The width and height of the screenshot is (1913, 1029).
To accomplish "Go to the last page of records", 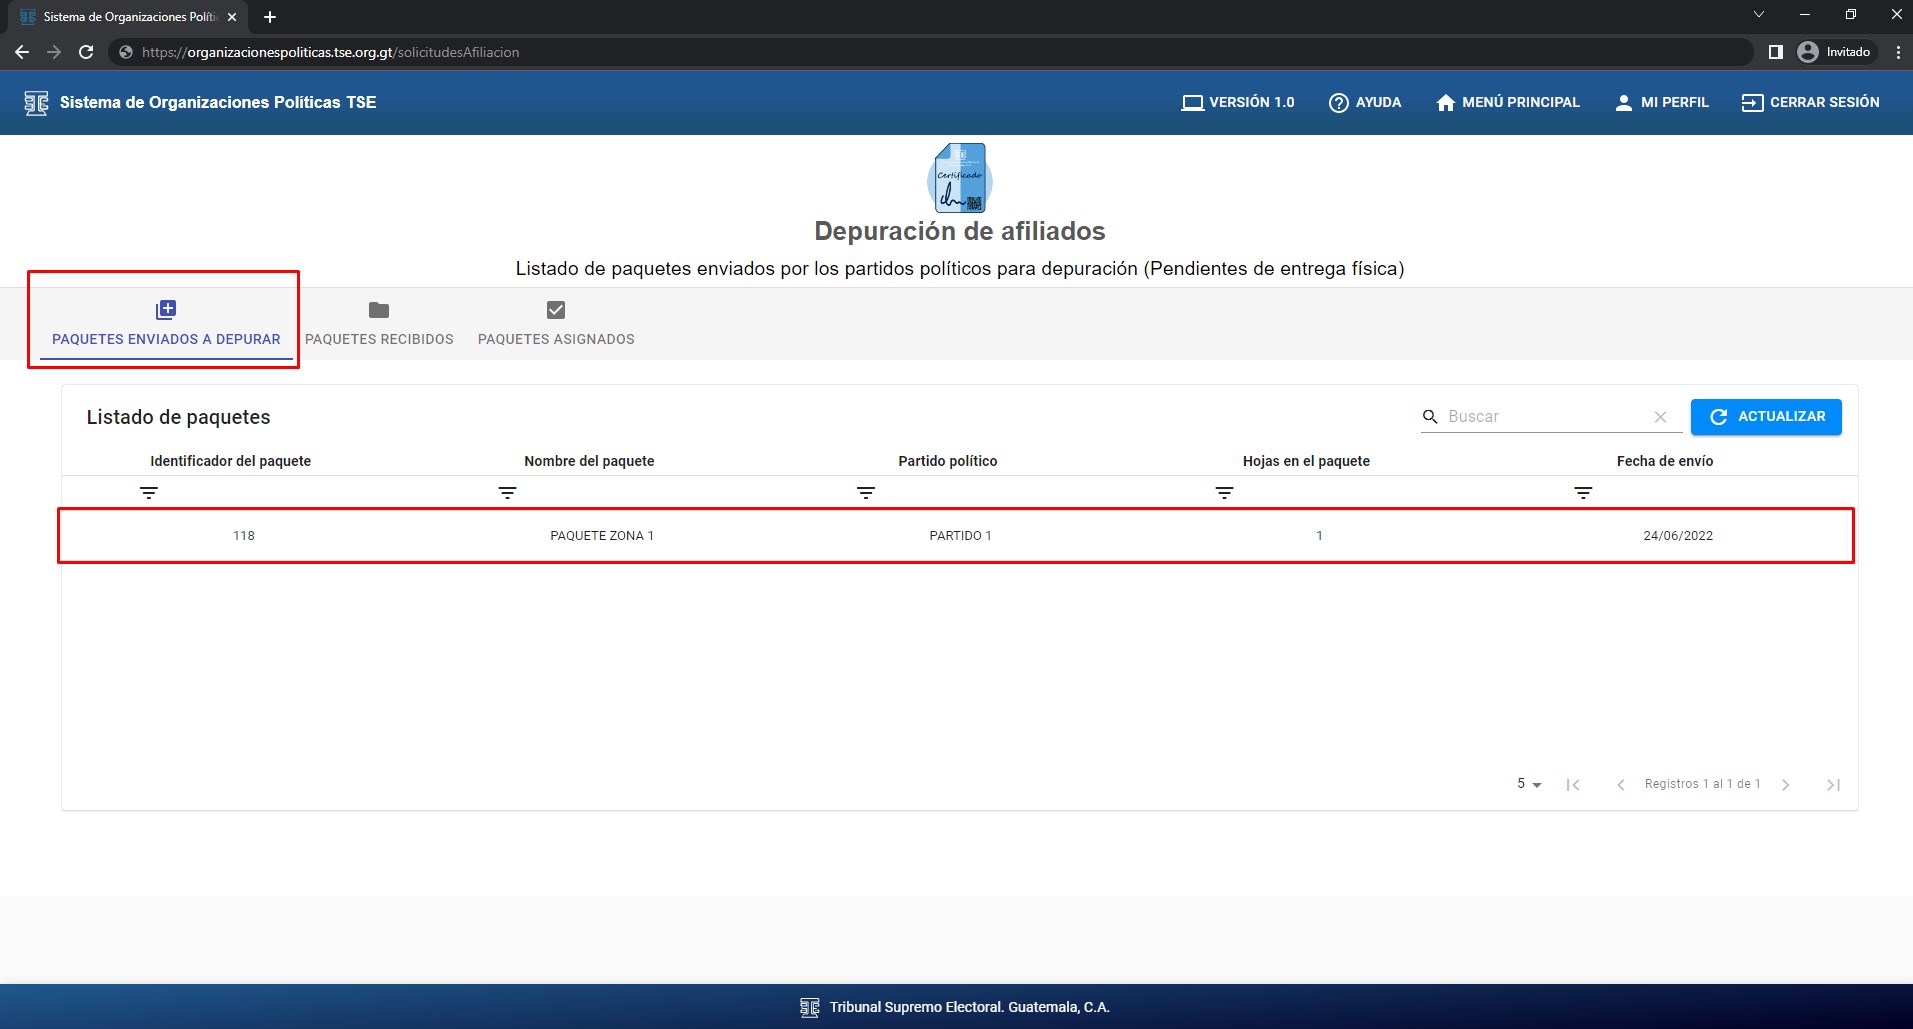I will tap(1833, 785).
